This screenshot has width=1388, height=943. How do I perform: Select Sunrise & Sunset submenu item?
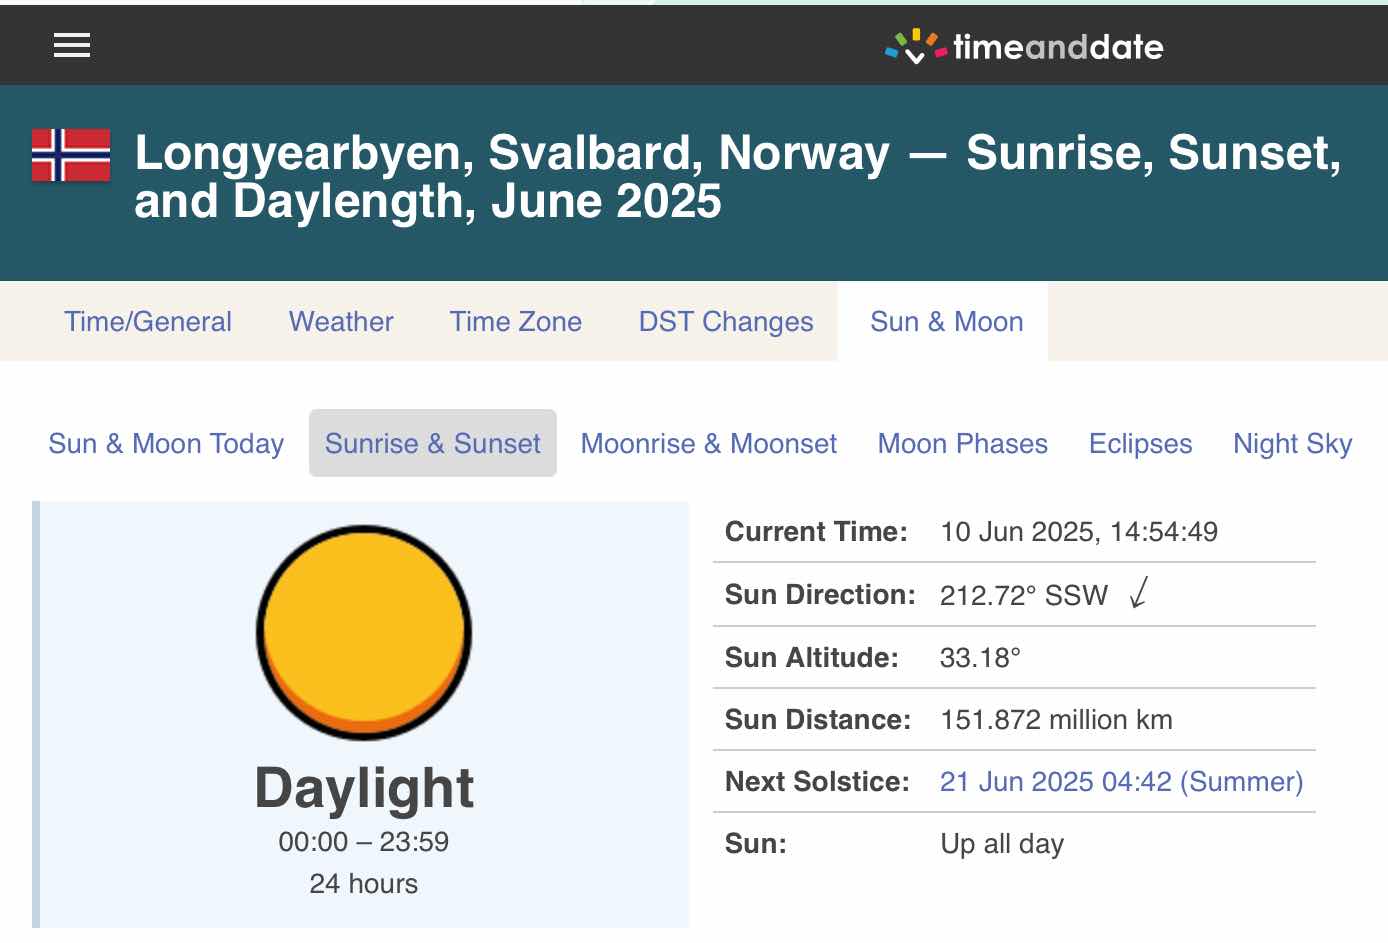click(x=432, y=444)
